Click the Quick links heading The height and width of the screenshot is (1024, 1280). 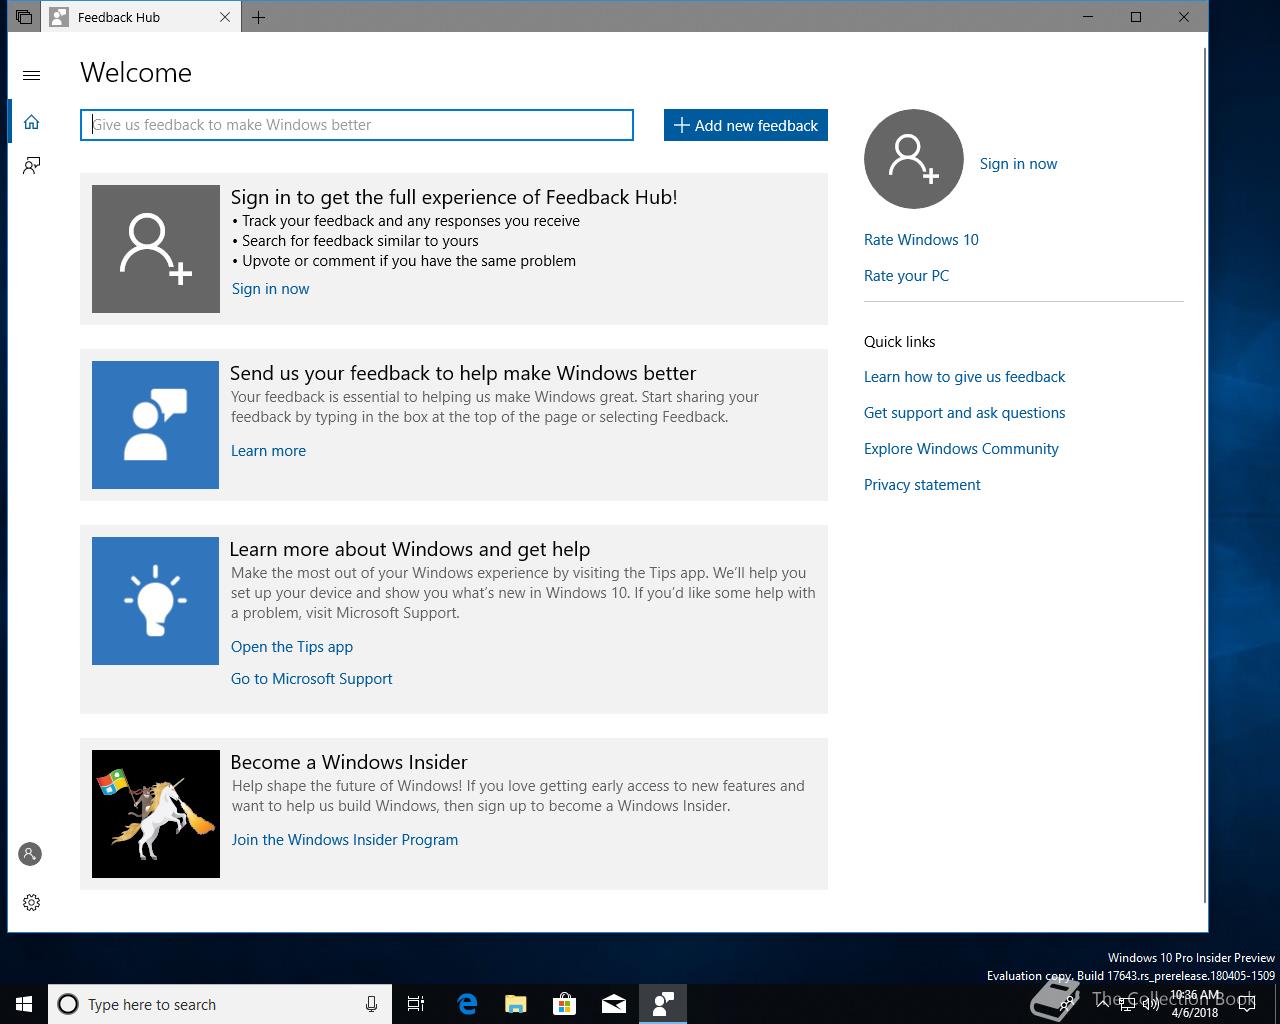[x=900, y=342]
